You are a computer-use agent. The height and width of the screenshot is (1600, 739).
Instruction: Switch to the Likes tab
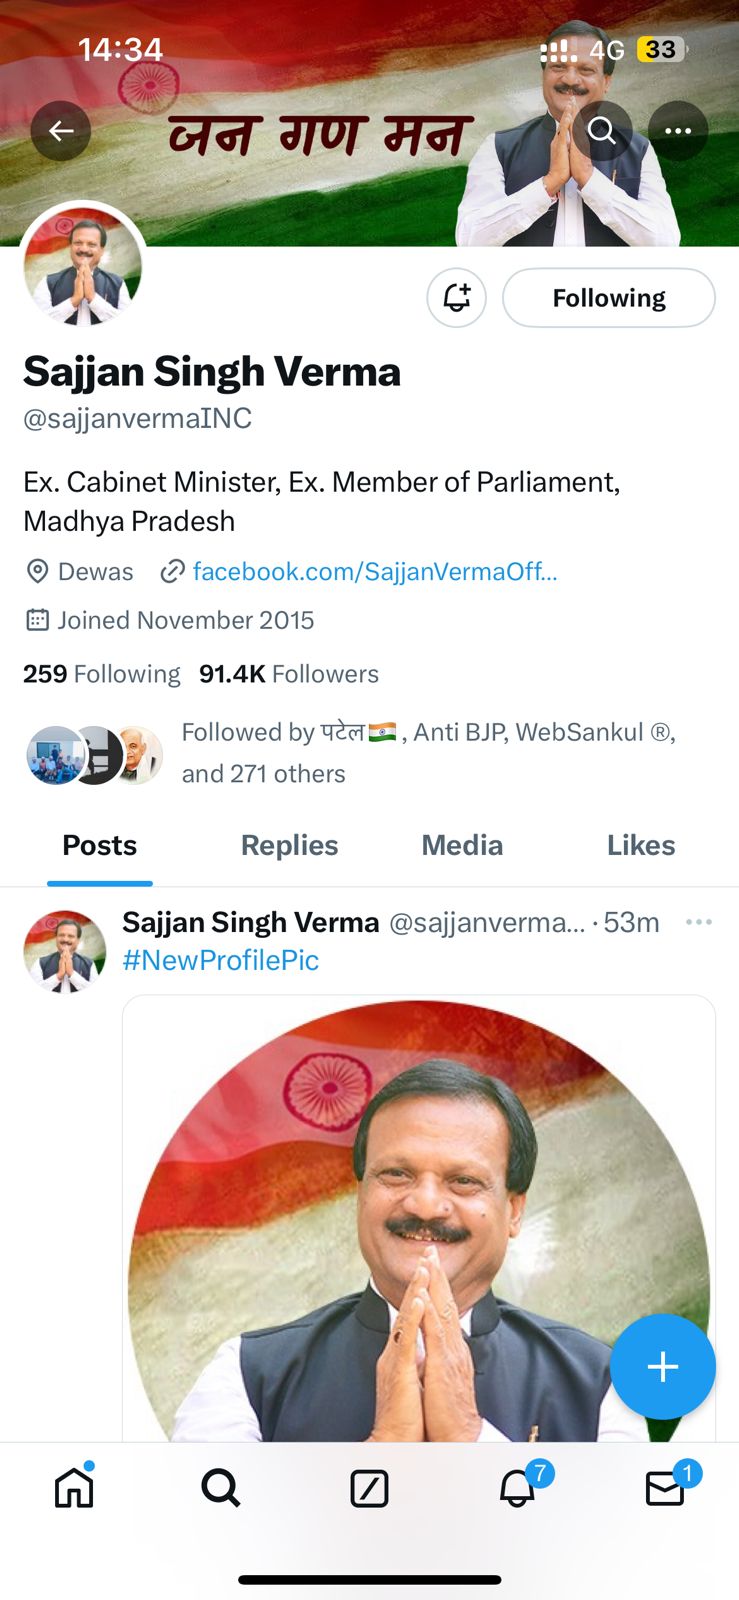tap(641, 846)
